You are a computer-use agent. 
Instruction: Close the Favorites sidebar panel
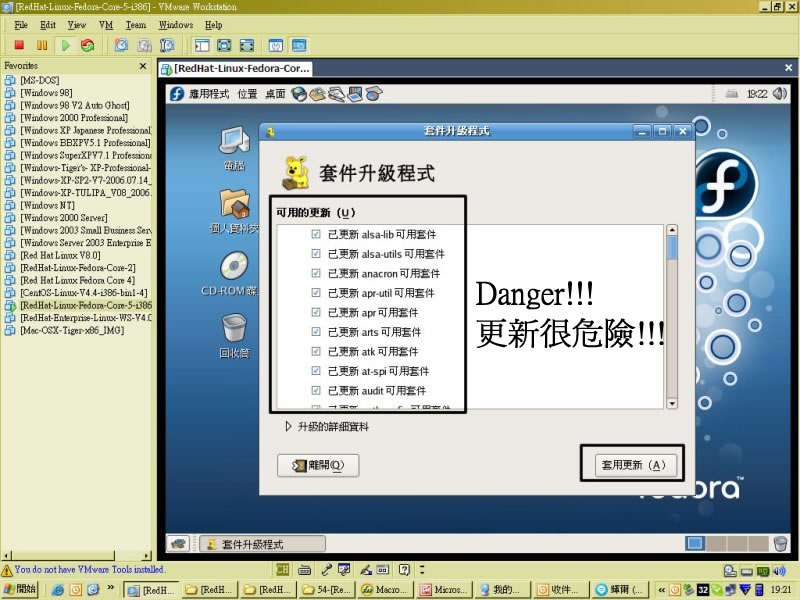143,66
